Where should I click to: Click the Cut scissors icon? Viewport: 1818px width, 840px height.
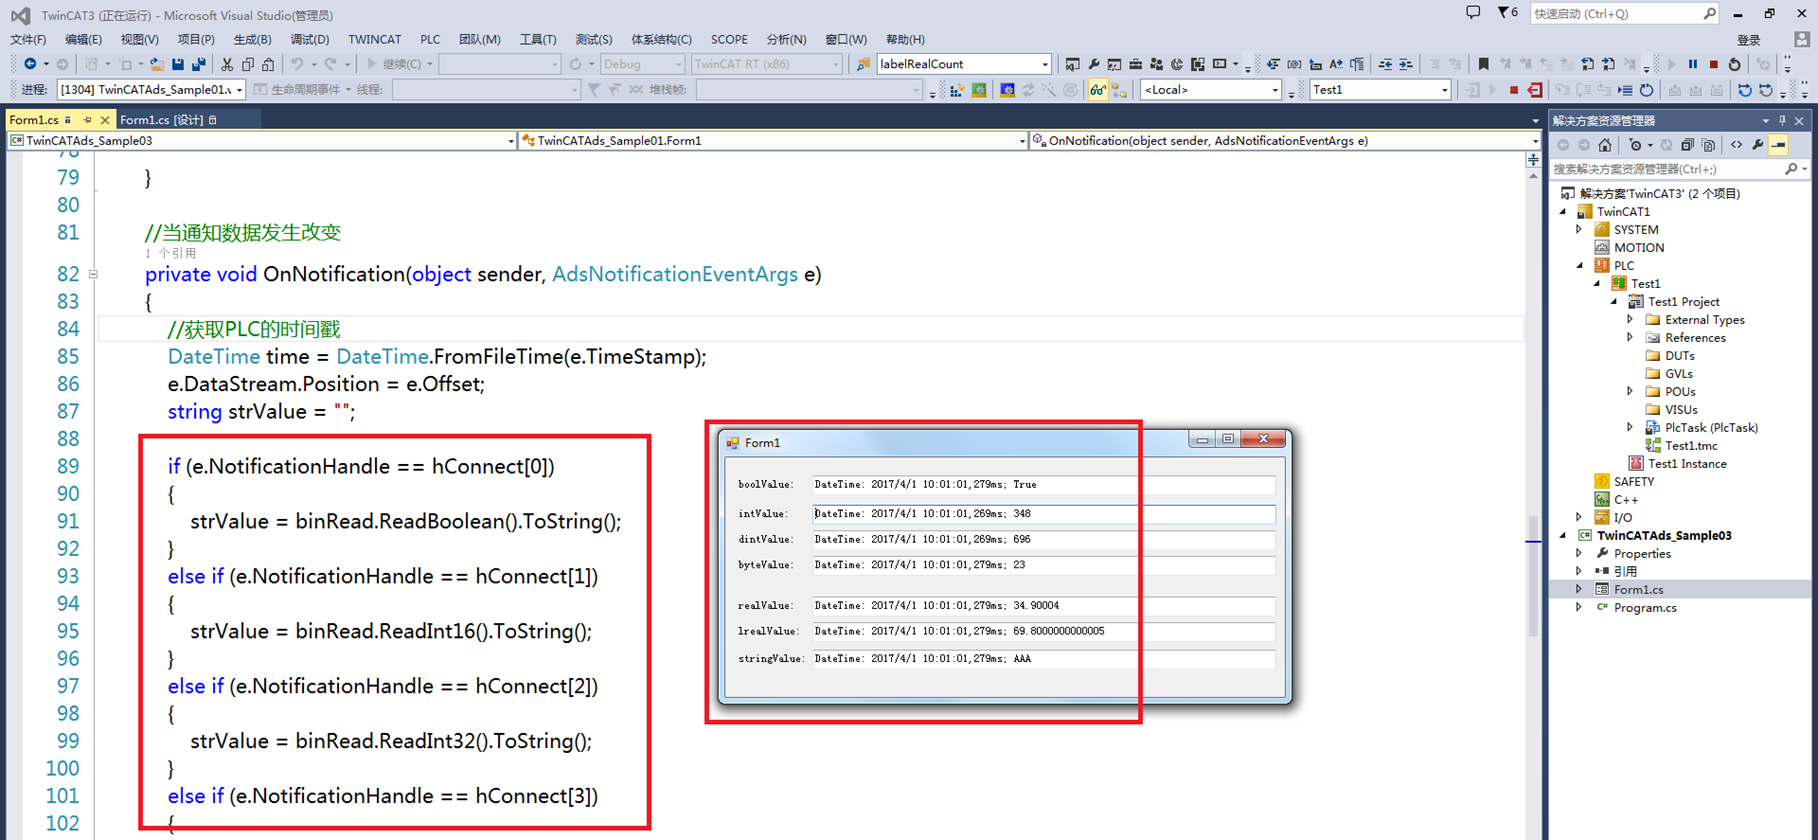227,64
